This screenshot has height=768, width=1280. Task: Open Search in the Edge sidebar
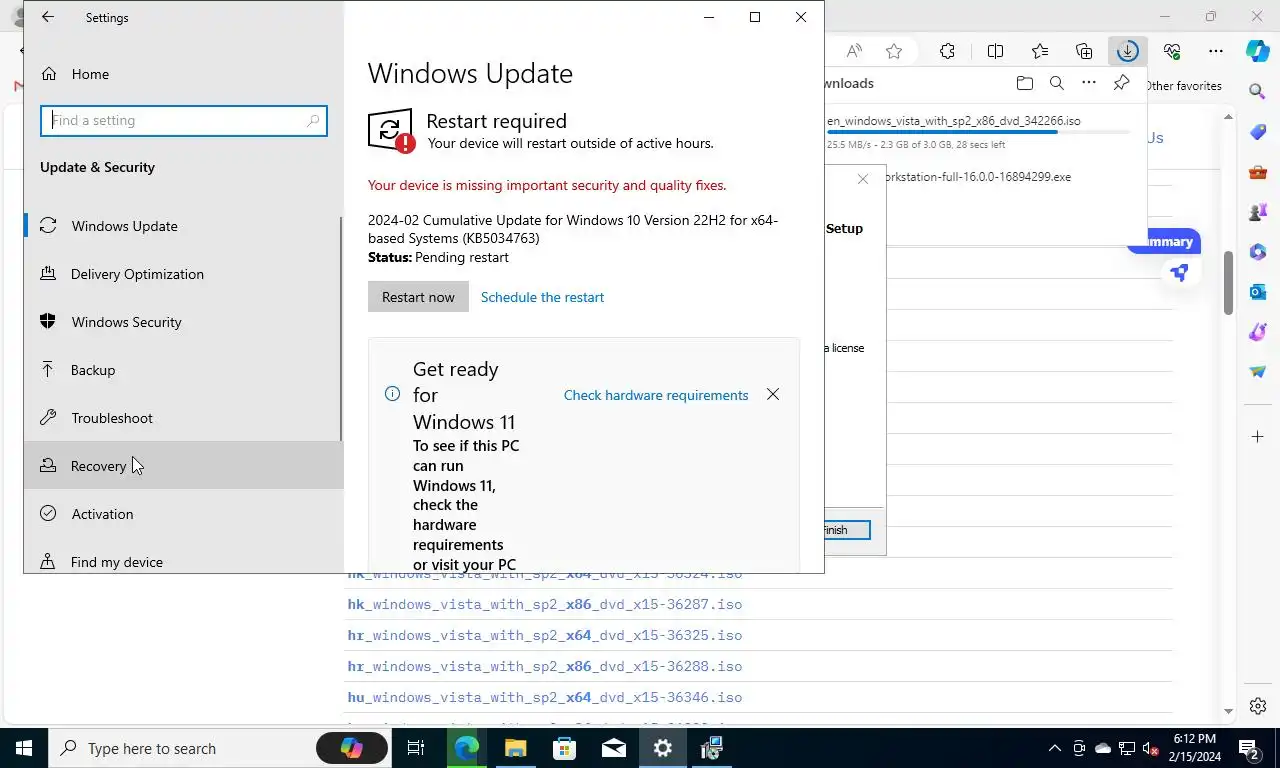(1258, 92)
